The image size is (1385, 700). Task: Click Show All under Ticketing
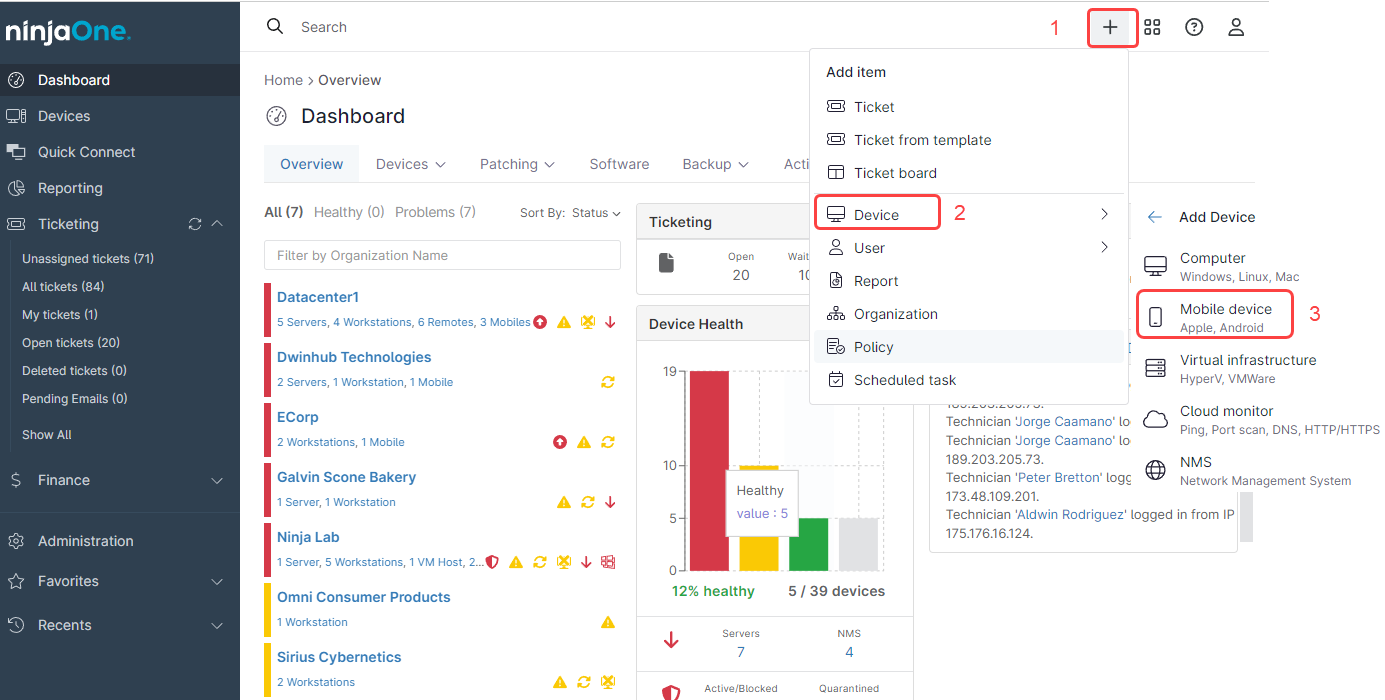[x=47, y=435]
